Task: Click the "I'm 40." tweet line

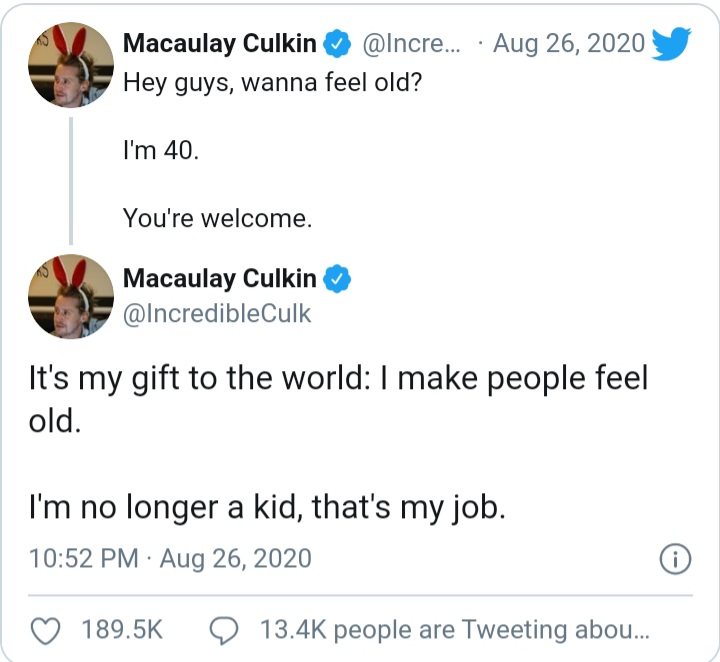Action: coord(154,150)
